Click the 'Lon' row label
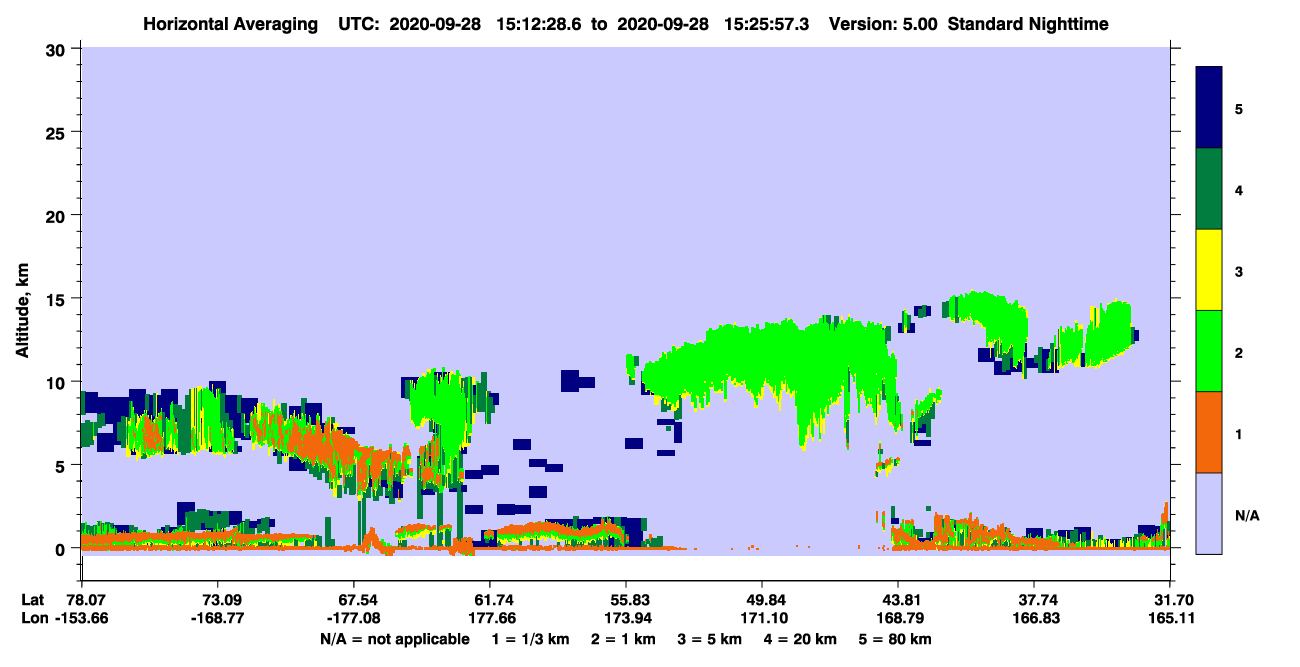 pos(34,618)
